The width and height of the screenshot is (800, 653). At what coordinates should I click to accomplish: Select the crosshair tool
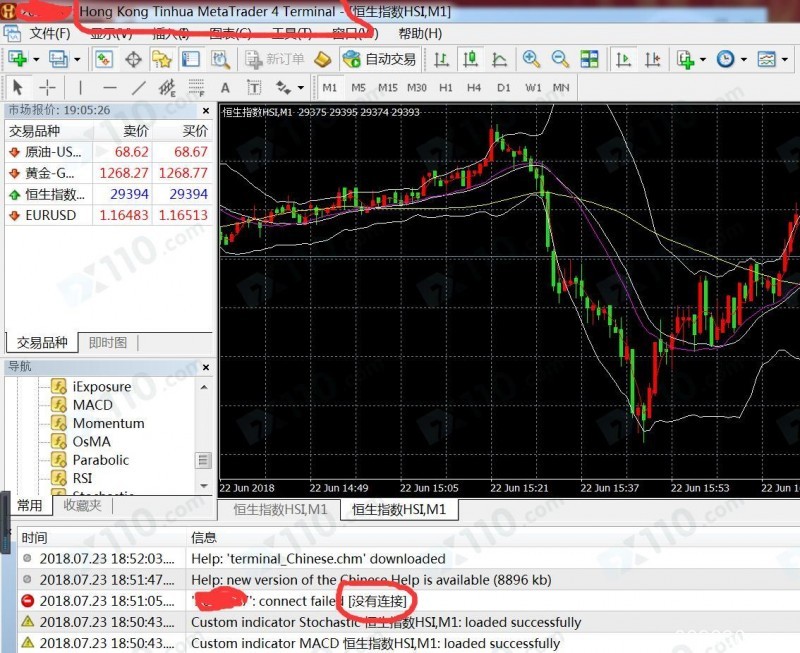pyautogui.click(x=47, y=88)
